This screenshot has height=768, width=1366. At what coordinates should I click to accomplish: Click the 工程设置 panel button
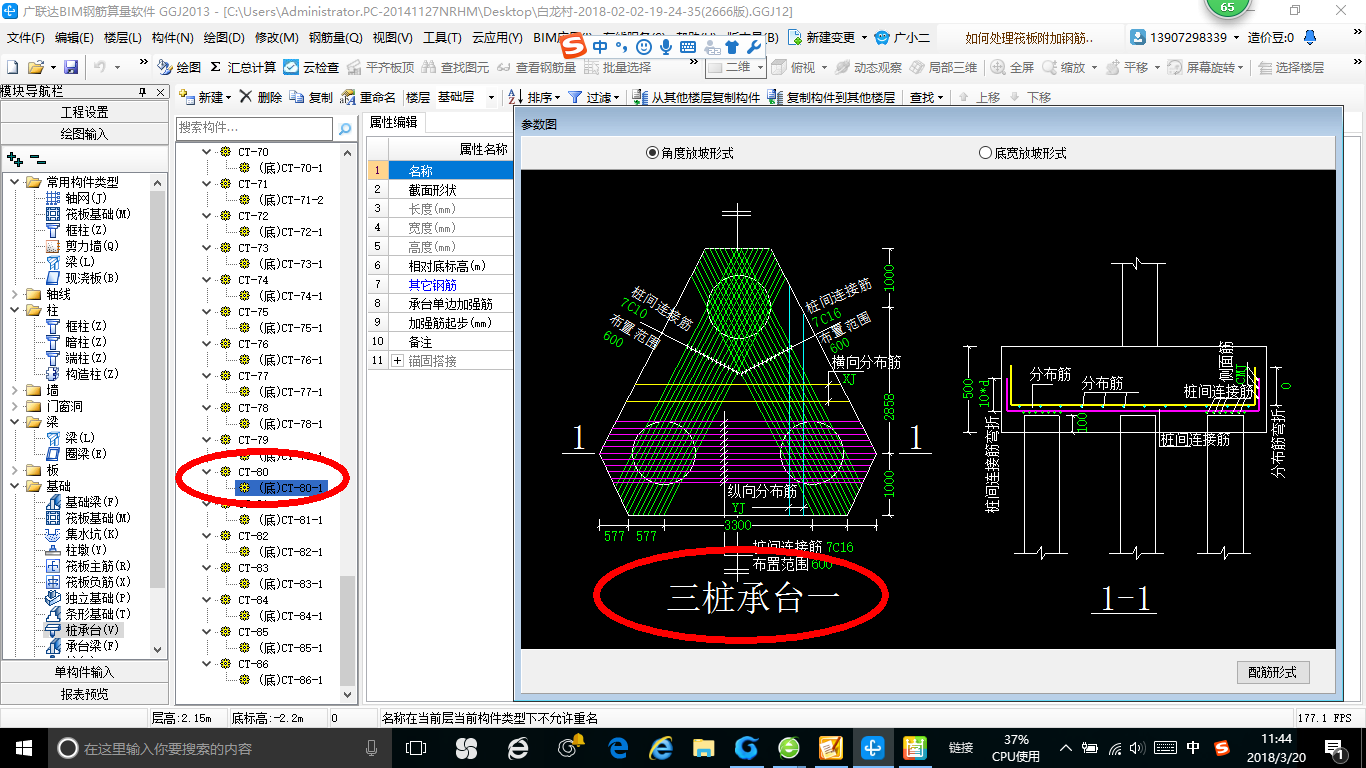coord(84,112)
